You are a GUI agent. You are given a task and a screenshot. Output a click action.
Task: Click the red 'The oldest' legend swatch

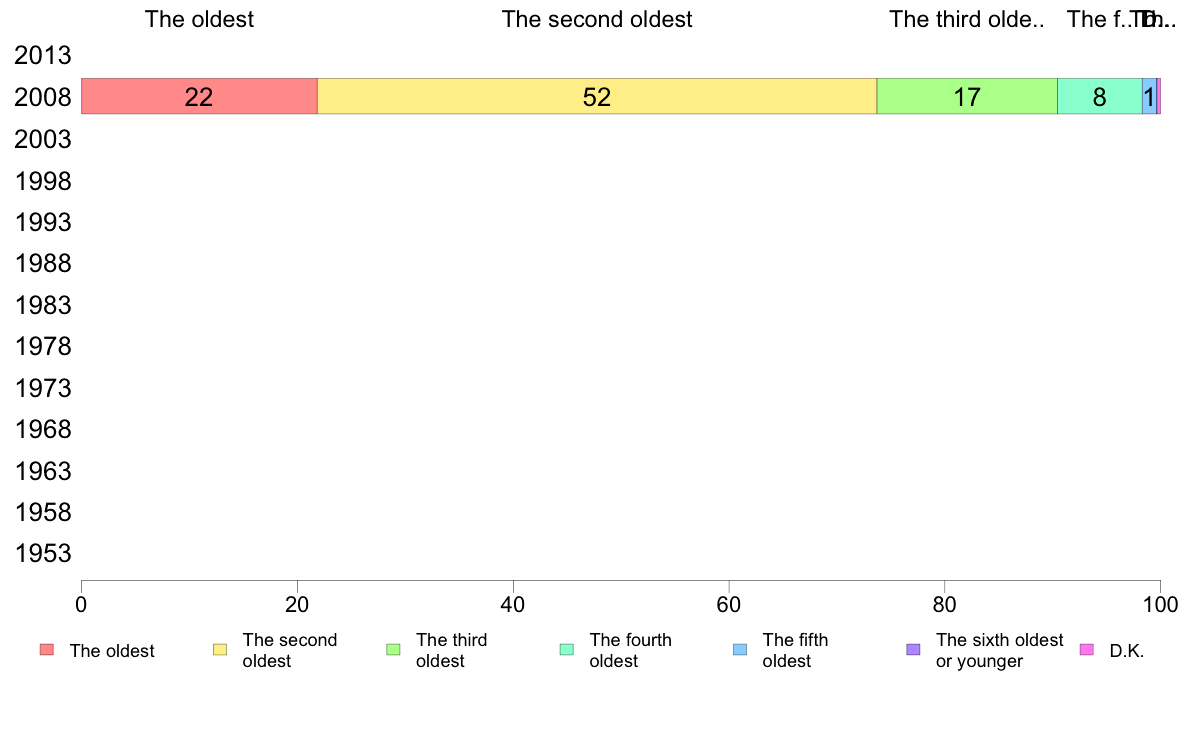[47, 650]
